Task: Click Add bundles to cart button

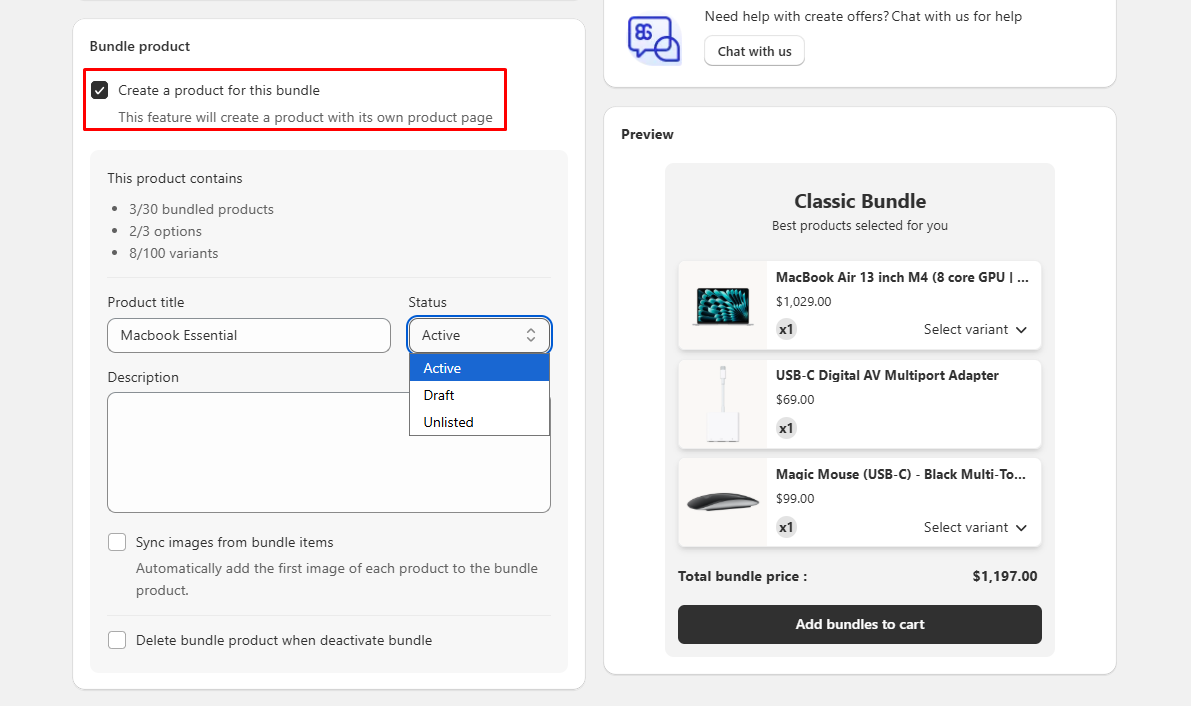Action: [x=860, y=624]
